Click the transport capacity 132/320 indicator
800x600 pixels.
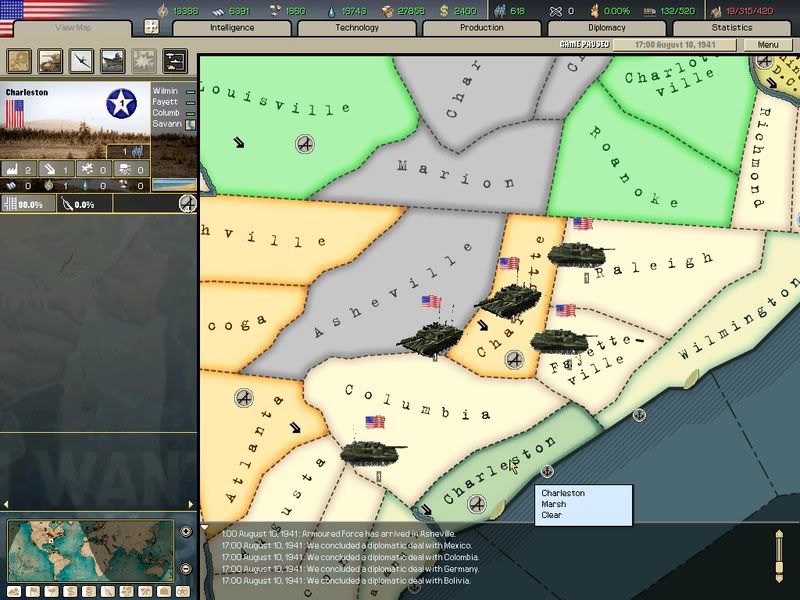click(x=669, y=11)
